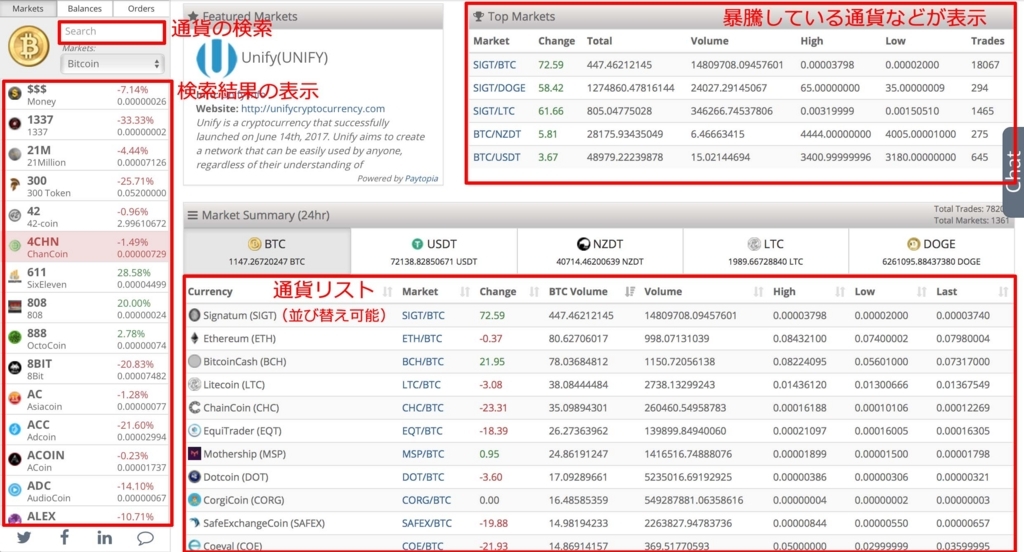The height and width of the screenshot is (552, 1024).
Task: Switch to the Markets tab
Action: (x=28, y=8)
